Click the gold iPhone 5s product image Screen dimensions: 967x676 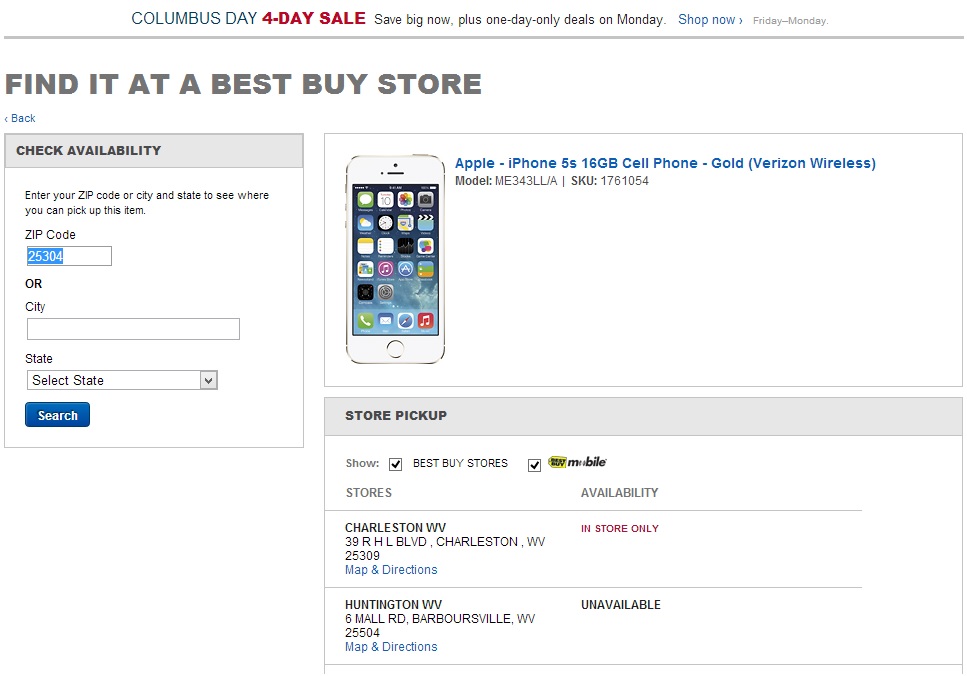(x=395, y=258)
